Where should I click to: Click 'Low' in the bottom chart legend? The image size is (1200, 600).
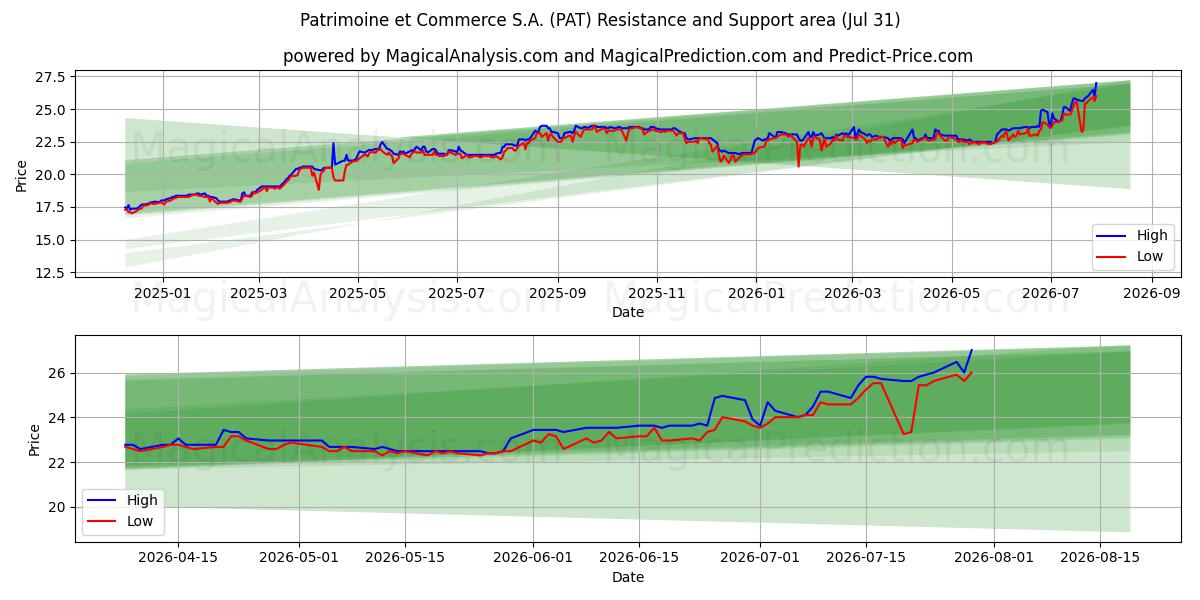pyautogui.click(x=142, y=521)
